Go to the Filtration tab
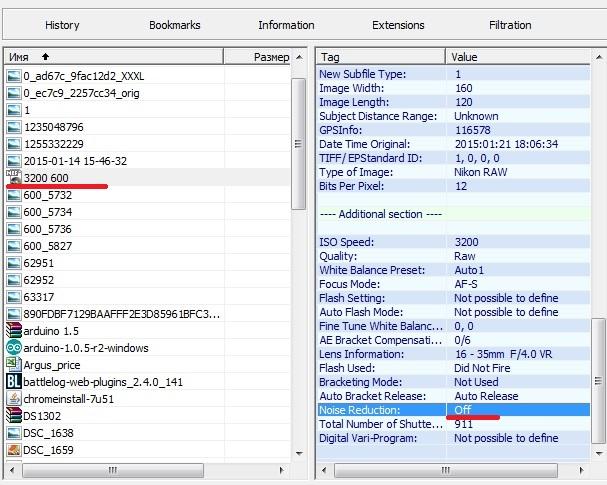The height and width of the screenshot is (485, 607). point(510,25)
